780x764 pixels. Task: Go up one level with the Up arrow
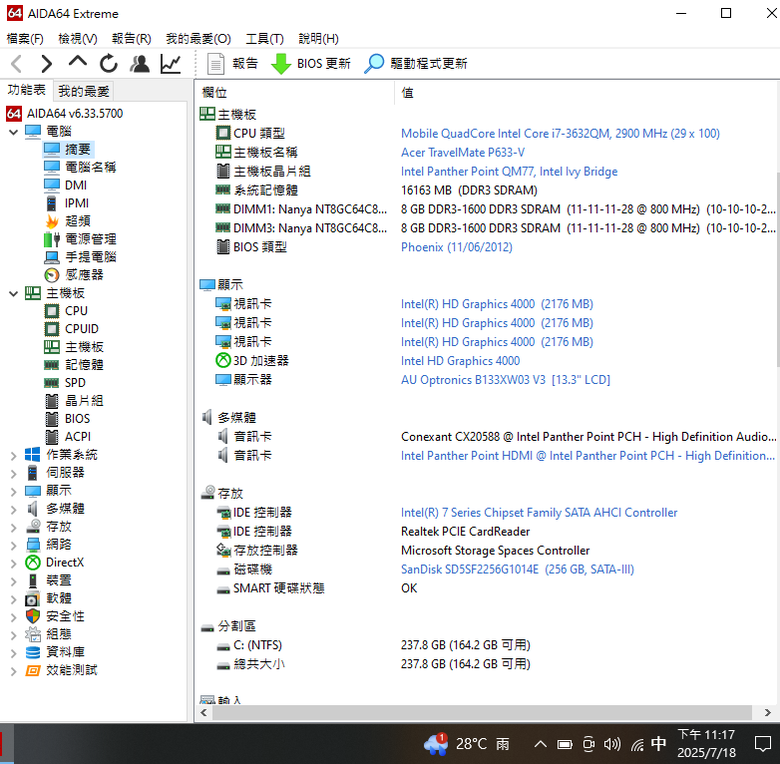(78, 62)
